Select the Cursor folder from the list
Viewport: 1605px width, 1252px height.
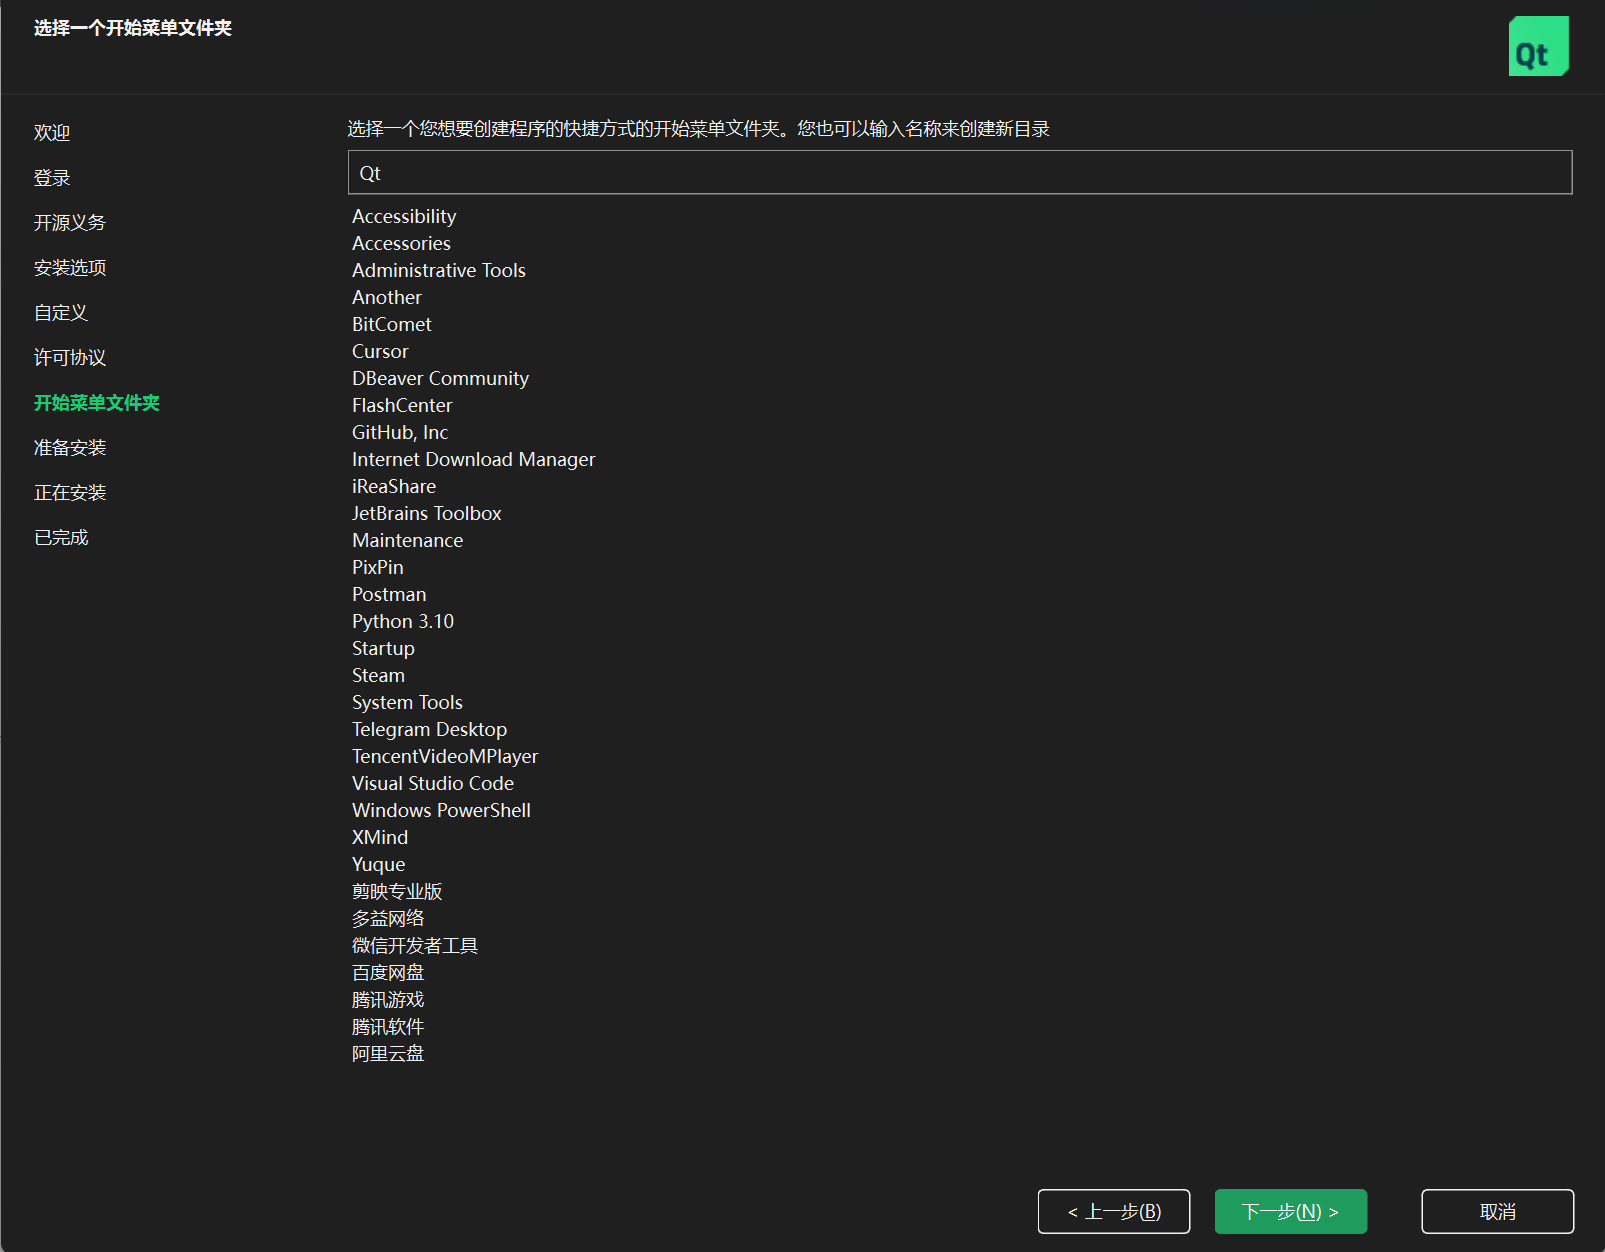click(379, 351)
